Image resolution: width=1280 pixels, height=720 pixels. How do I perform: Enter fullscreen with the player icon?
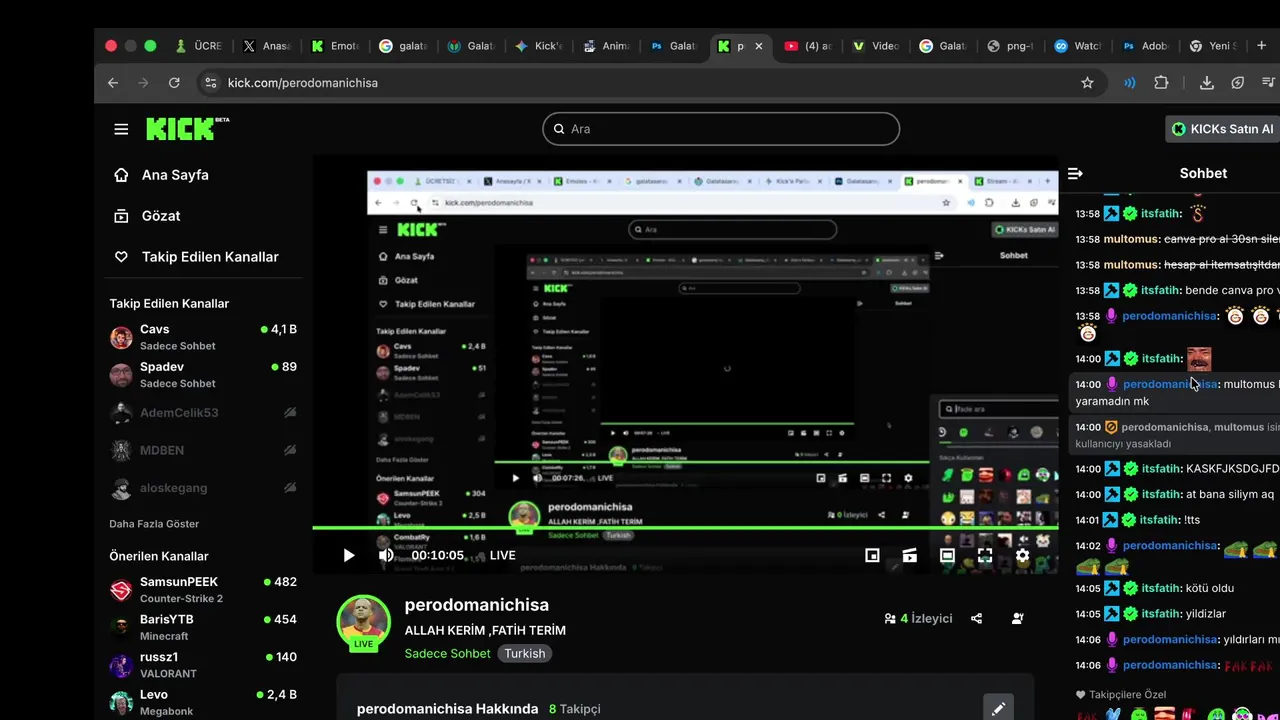[985, 555]
